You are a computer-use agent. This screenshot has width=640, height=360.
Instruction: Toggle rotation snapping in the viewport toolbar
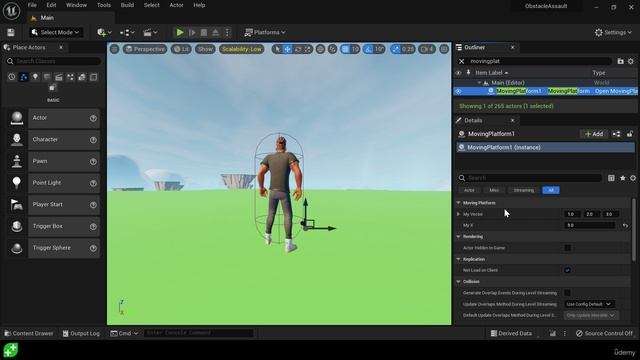coord(369,49)
